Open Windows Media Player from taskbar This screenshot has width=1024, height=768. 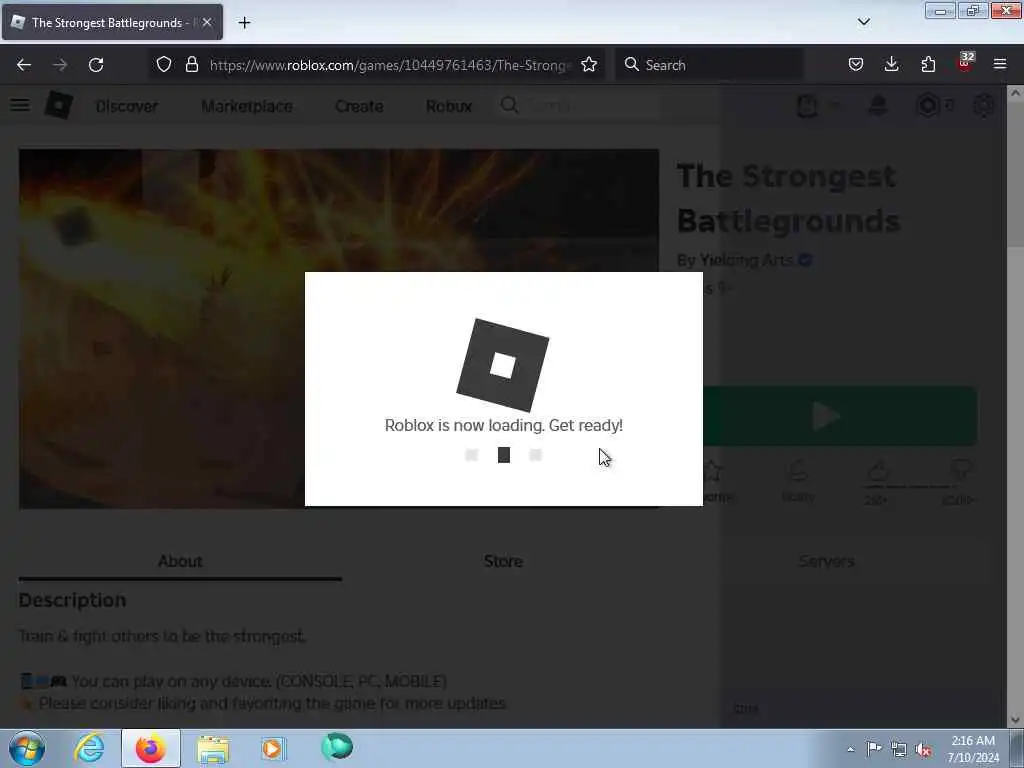click(x=273, y=748)
